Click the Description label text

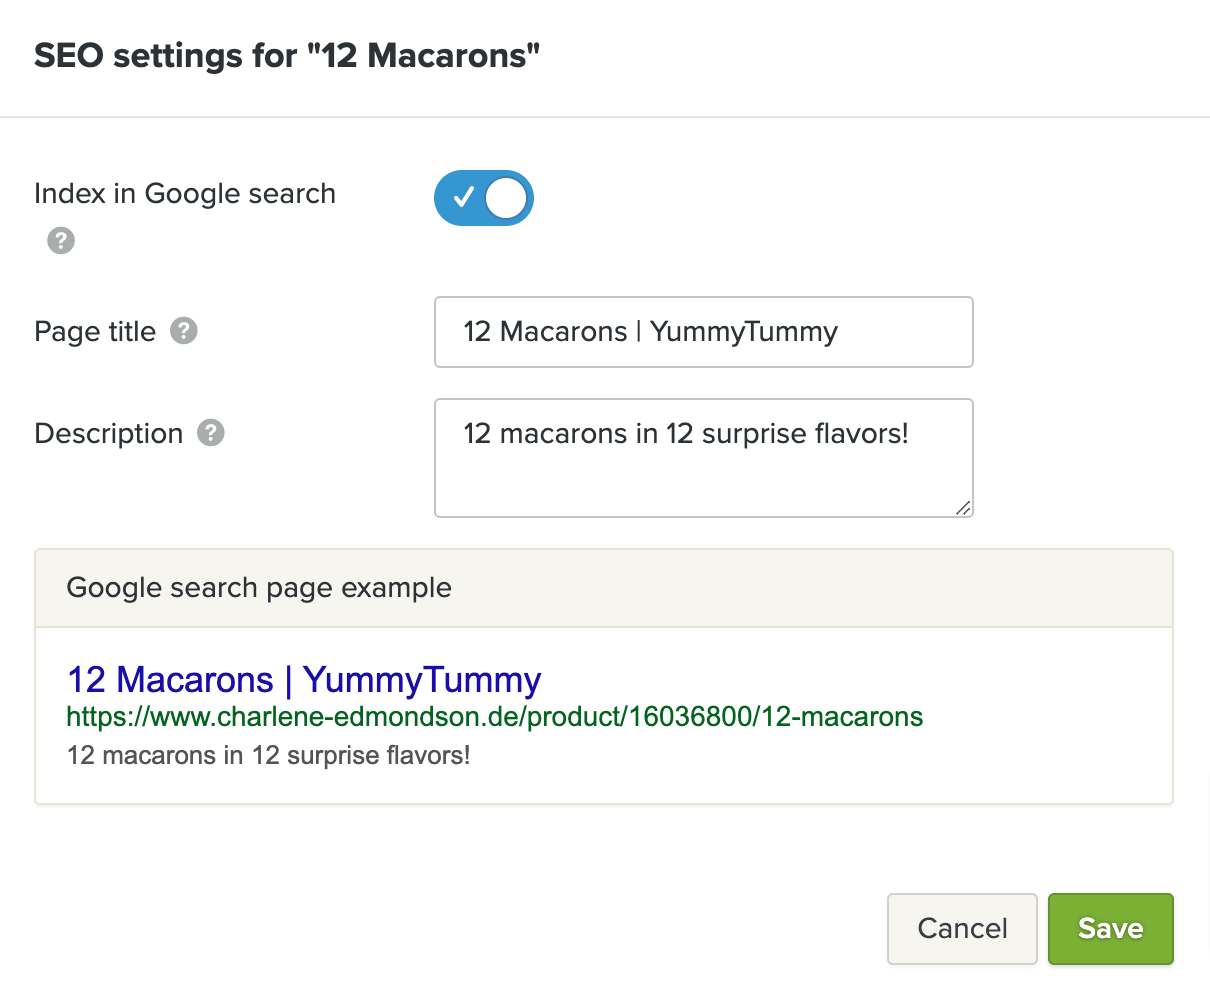point(109,434)
